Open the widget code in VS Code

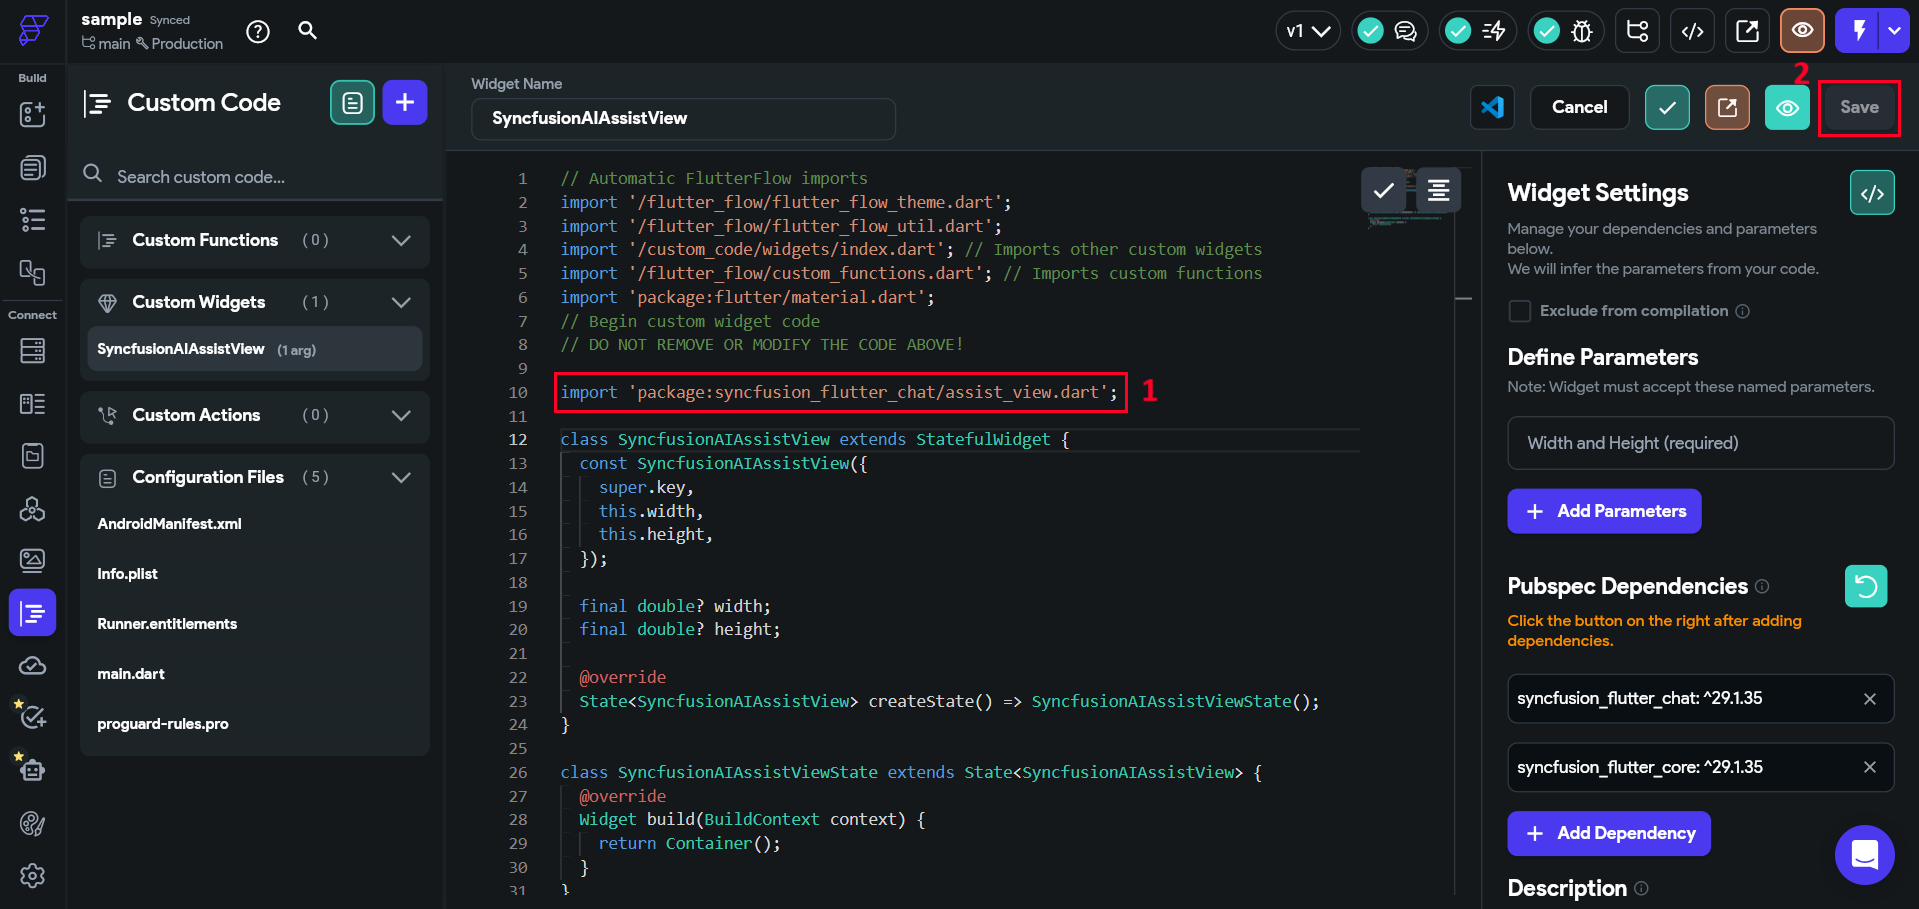click(1491, 107)
